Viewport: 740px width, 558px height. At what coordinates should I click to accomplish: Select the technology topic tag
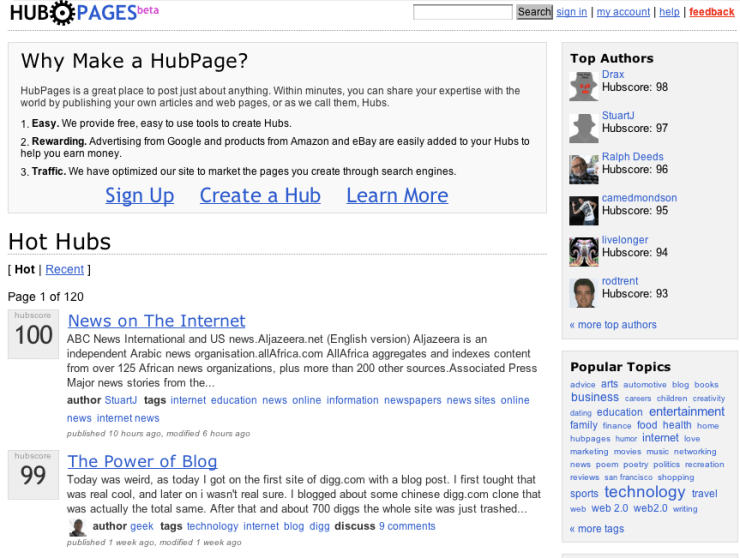click(644, 492)
